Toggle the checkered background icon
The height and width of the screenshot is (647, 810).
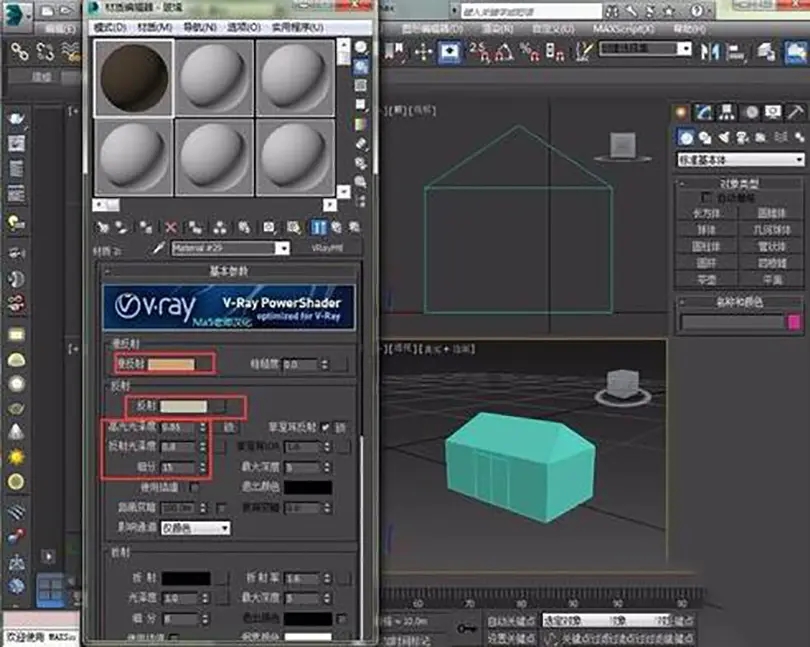click(x=361, y=85)
